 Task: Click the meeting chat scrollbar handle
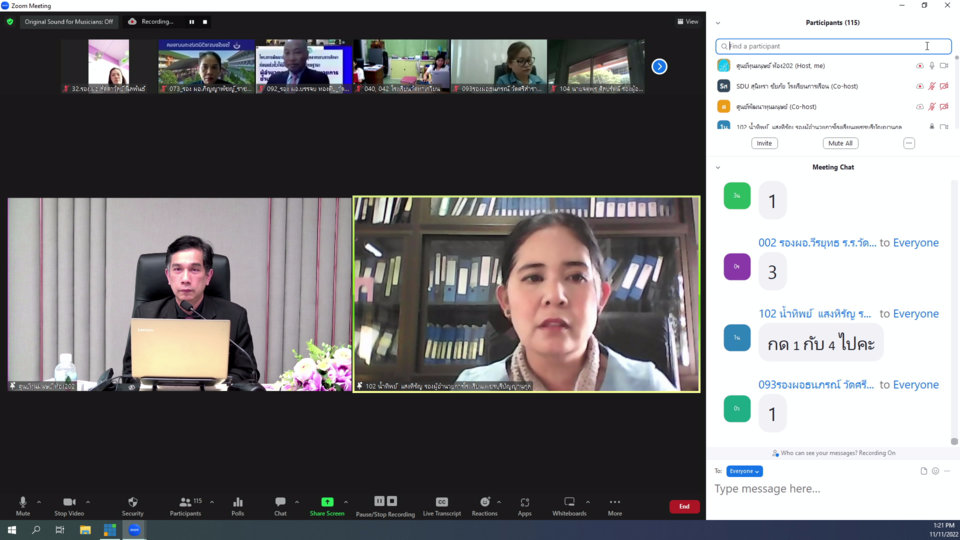[954, 441]
